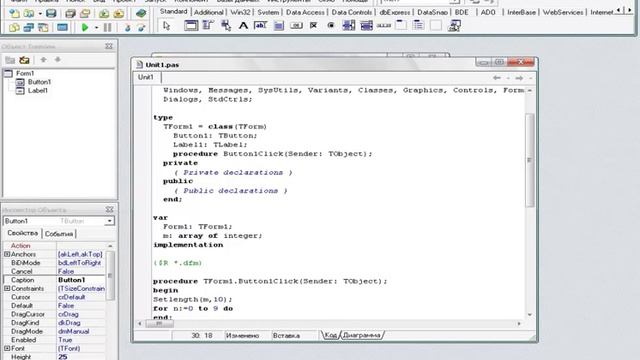The image size is (640, 360).
Task: Select the ComboBox component in palette
Action: pos(366,26)
